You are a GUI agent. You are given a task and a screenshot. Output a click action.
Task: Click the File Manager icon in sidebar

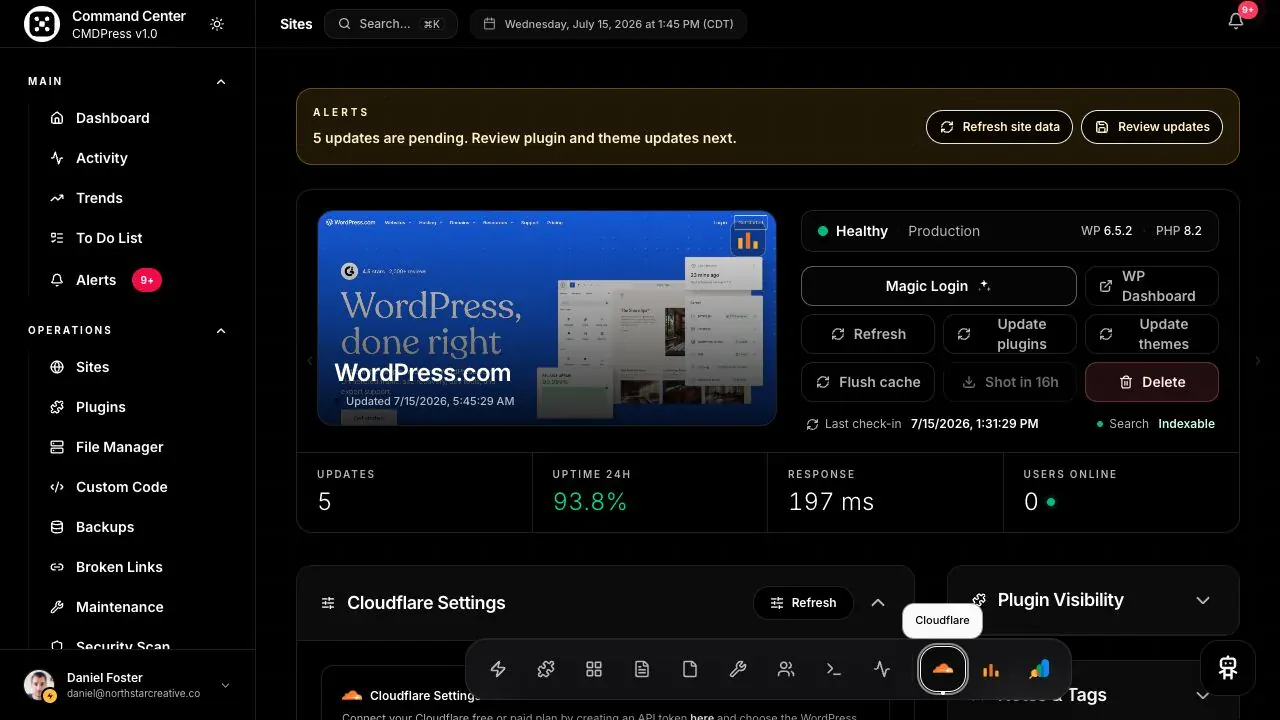pos(57,447)
